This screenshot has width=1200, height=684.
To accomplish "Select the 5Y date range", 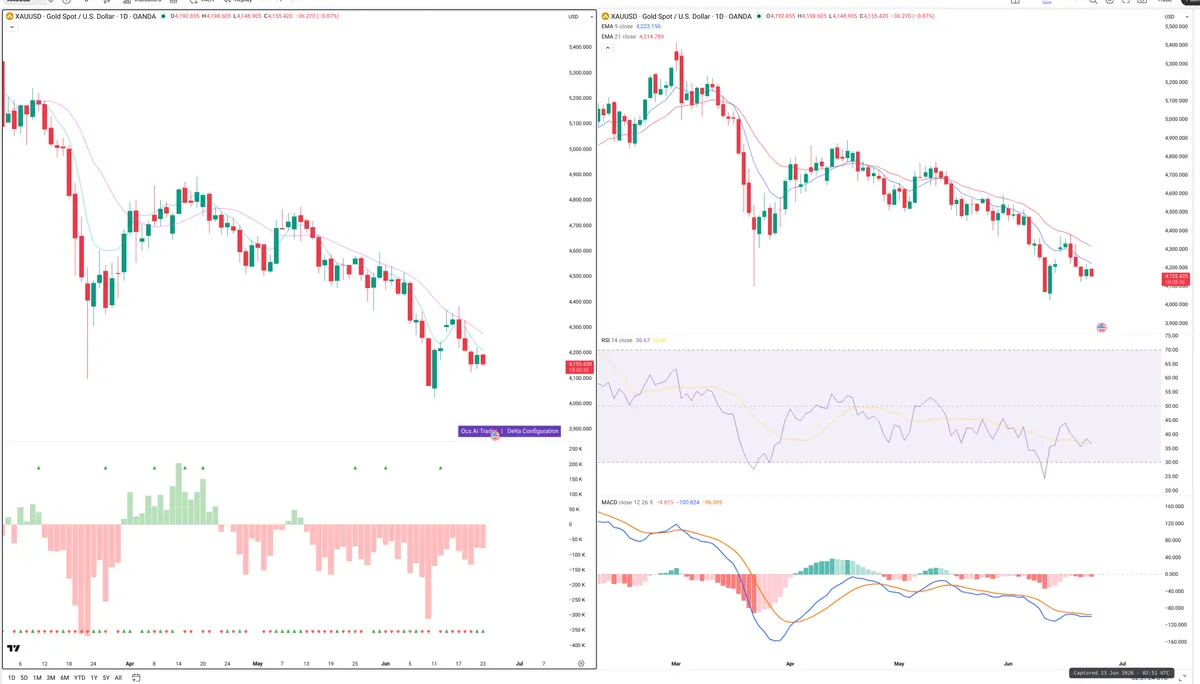I will tap(106, 678).
